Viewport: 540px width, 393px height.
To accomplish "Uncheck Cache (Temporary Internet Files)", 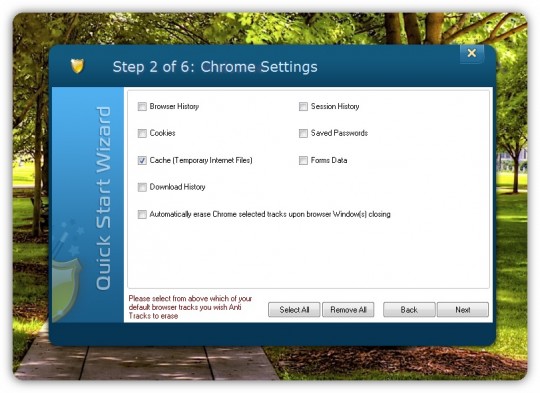I will coord(142,161).
